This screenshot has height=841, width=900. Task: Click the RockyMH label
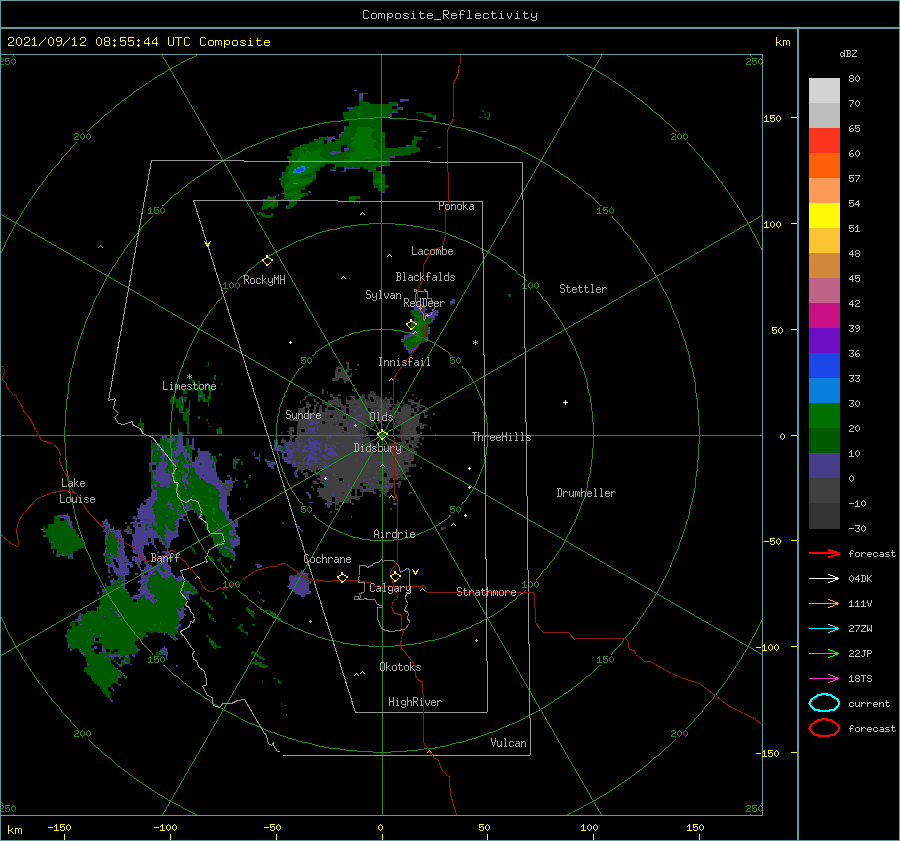(264, 280)
